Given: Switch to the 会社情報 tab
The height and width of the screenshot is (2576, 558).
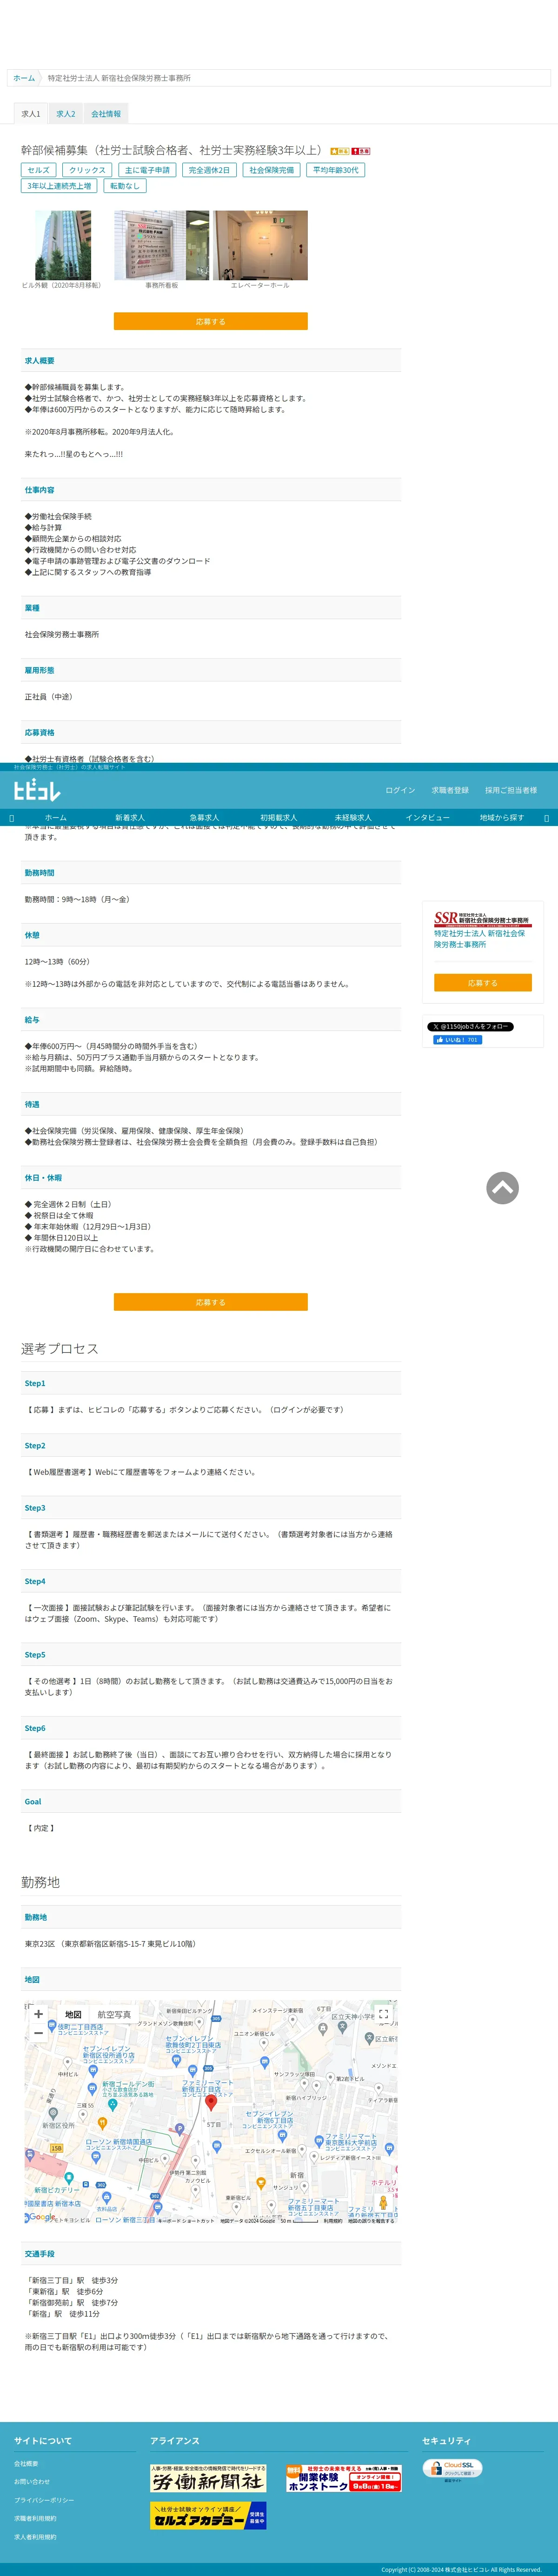Looking at the screenshot, I should tap(106, 114).
